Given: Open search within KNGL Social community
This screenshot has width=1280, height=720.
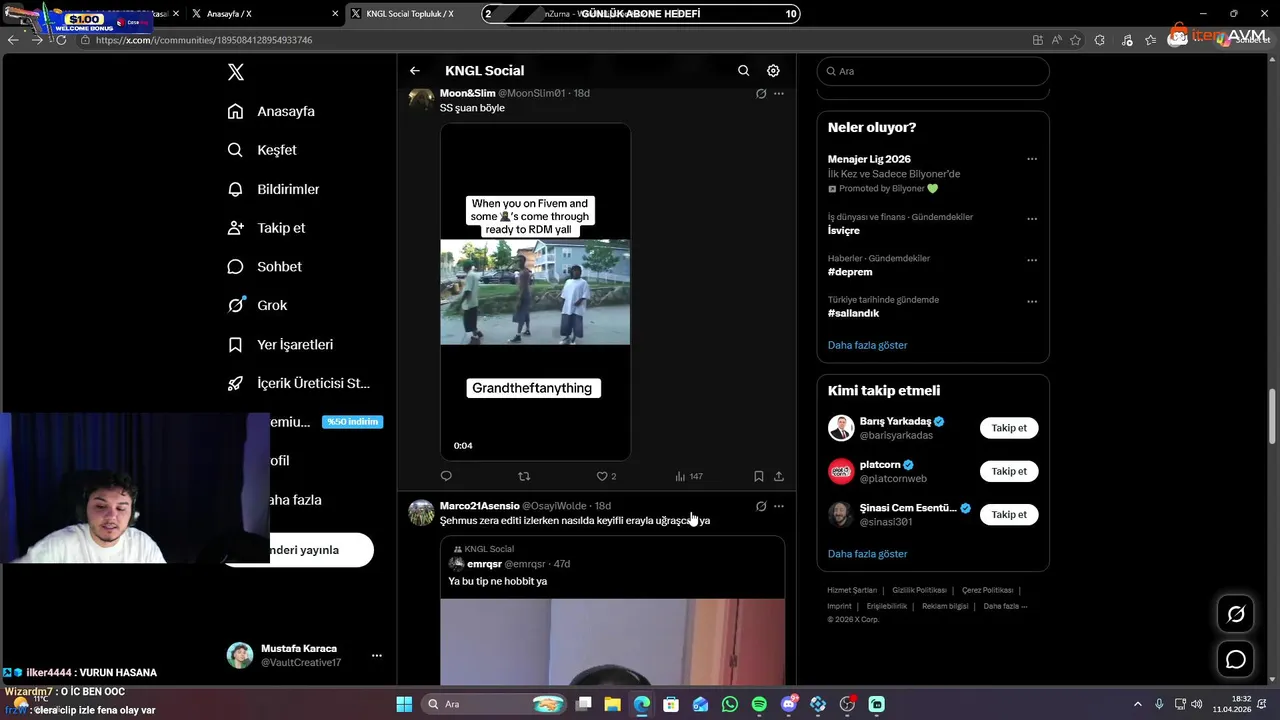Looking at the screenshot, I should (743, 71).
